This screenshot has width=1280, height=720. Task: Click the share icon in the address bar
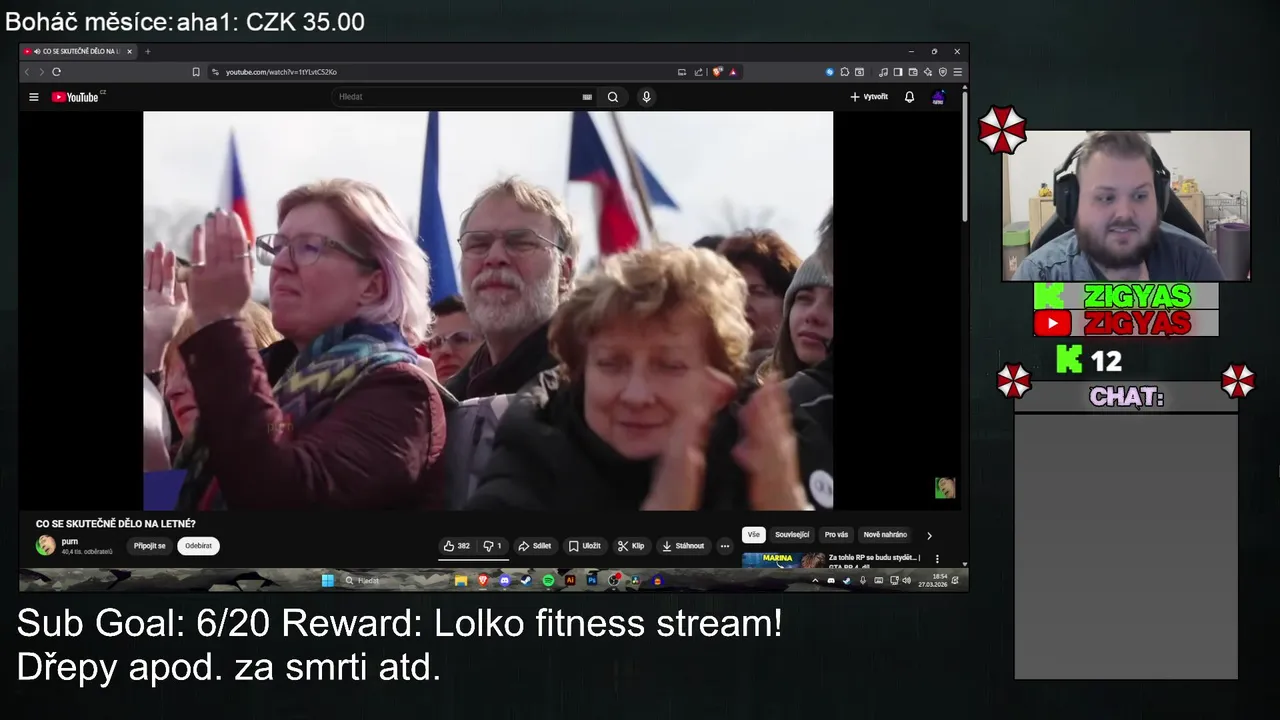[699, 72]
